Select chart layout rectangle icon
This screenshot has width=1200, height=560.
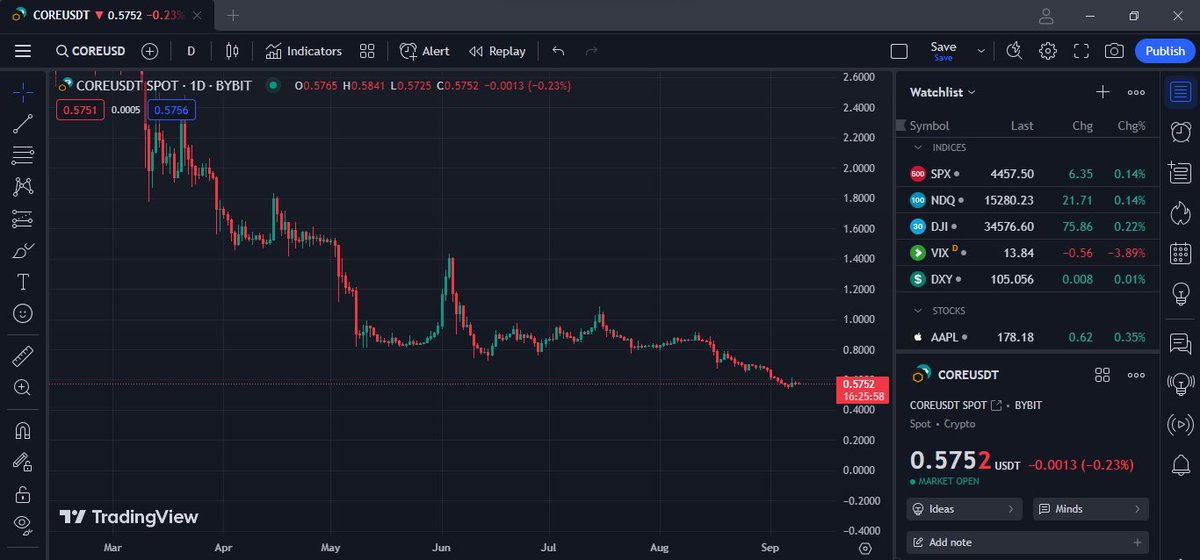pos(899,51)
